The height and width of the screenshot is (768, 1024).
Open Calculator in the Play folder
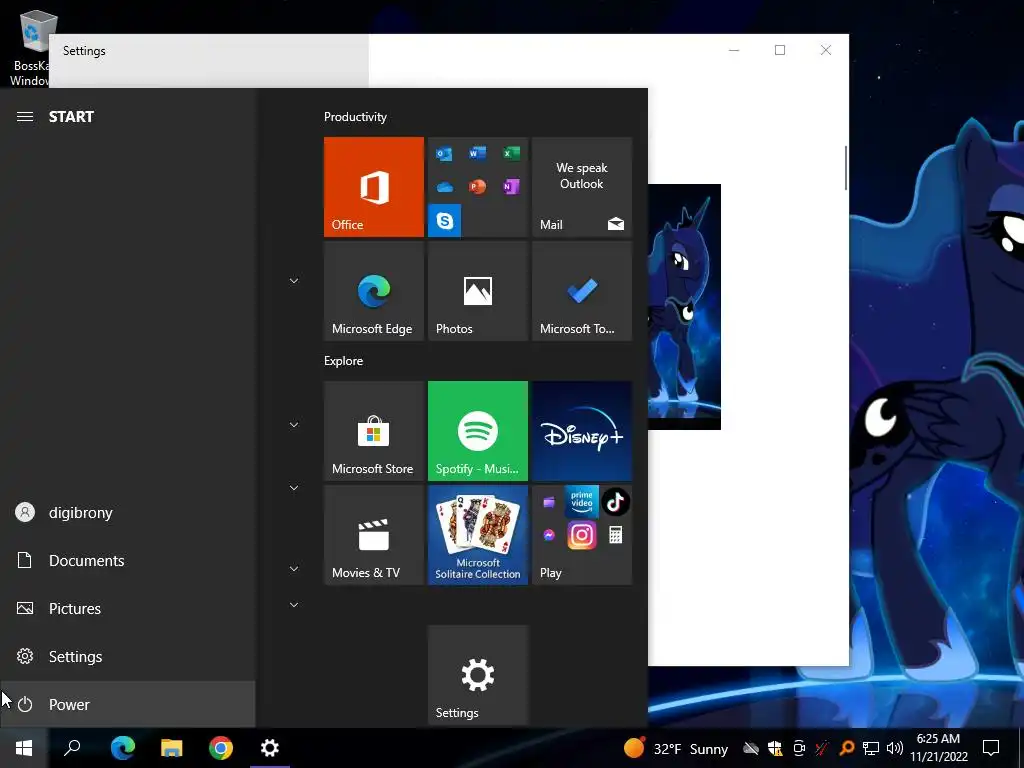(615, 536)
